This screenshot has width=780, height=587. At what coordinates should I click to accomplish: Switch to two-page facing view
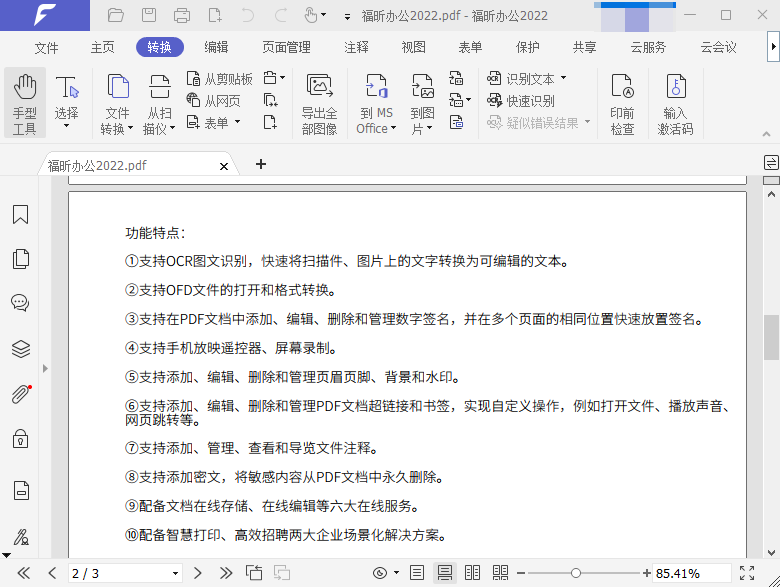point(472,573)
